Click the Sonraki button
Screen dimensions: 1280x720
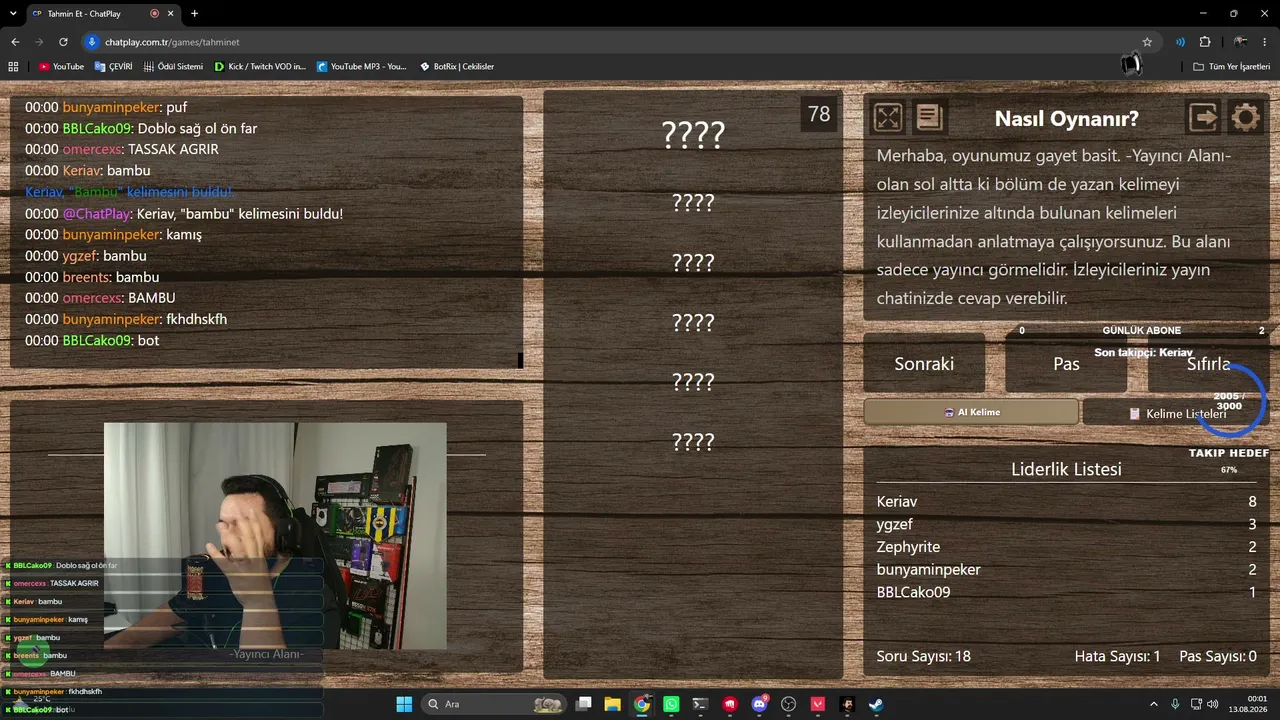[x=924, y=364]
